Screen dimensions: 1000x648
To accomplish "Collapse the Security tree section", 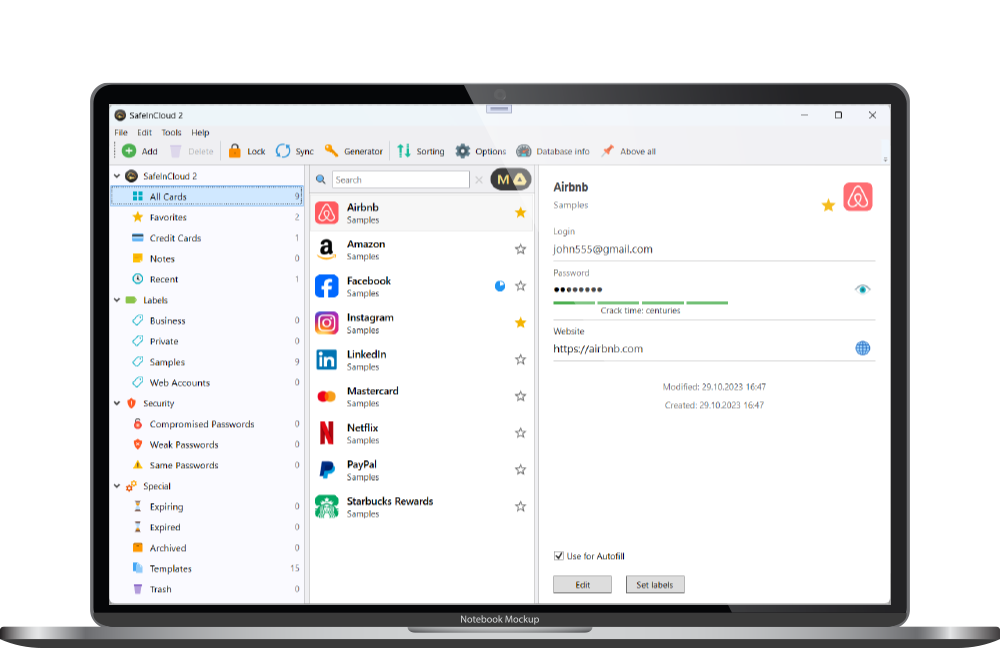I will coord(117,403).
